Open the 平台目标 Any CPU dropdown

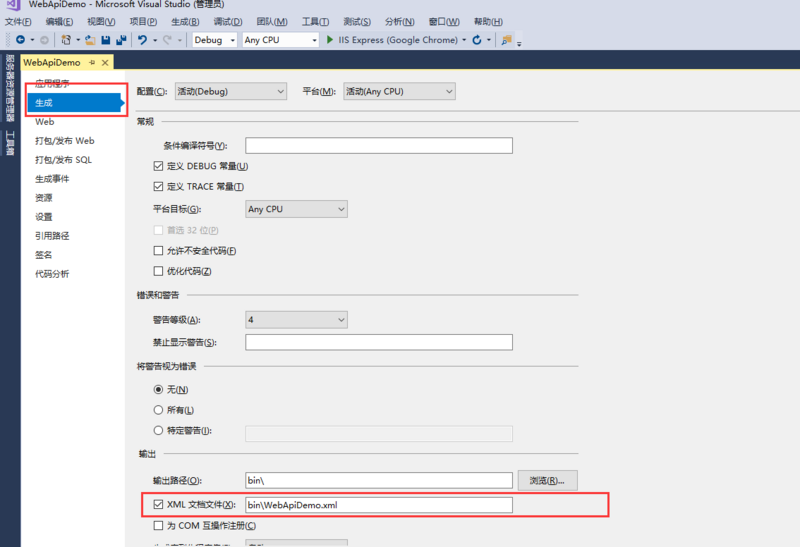click(x=296, y=209)
